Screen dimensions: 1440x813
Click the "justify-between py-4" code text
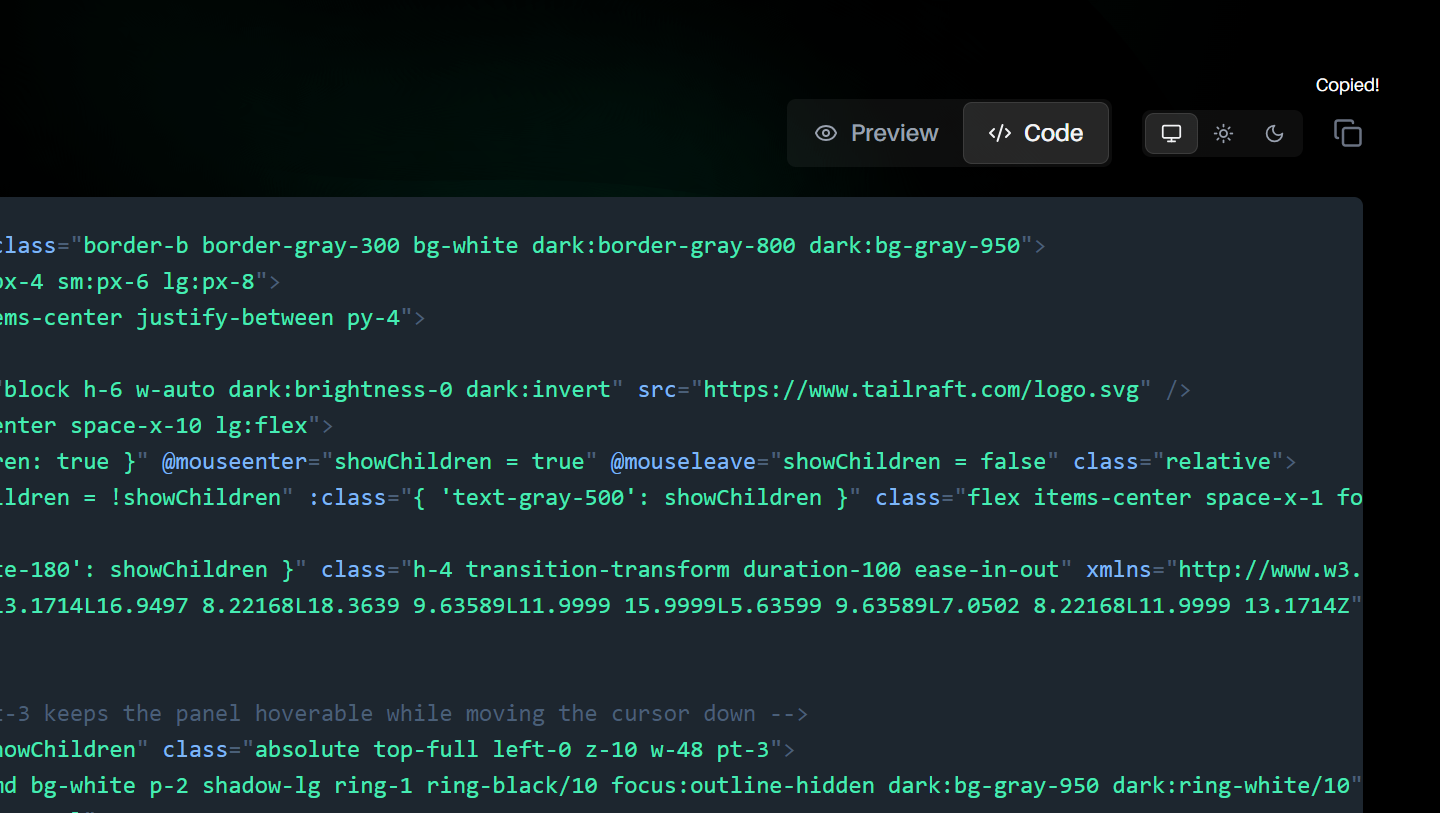268,318
